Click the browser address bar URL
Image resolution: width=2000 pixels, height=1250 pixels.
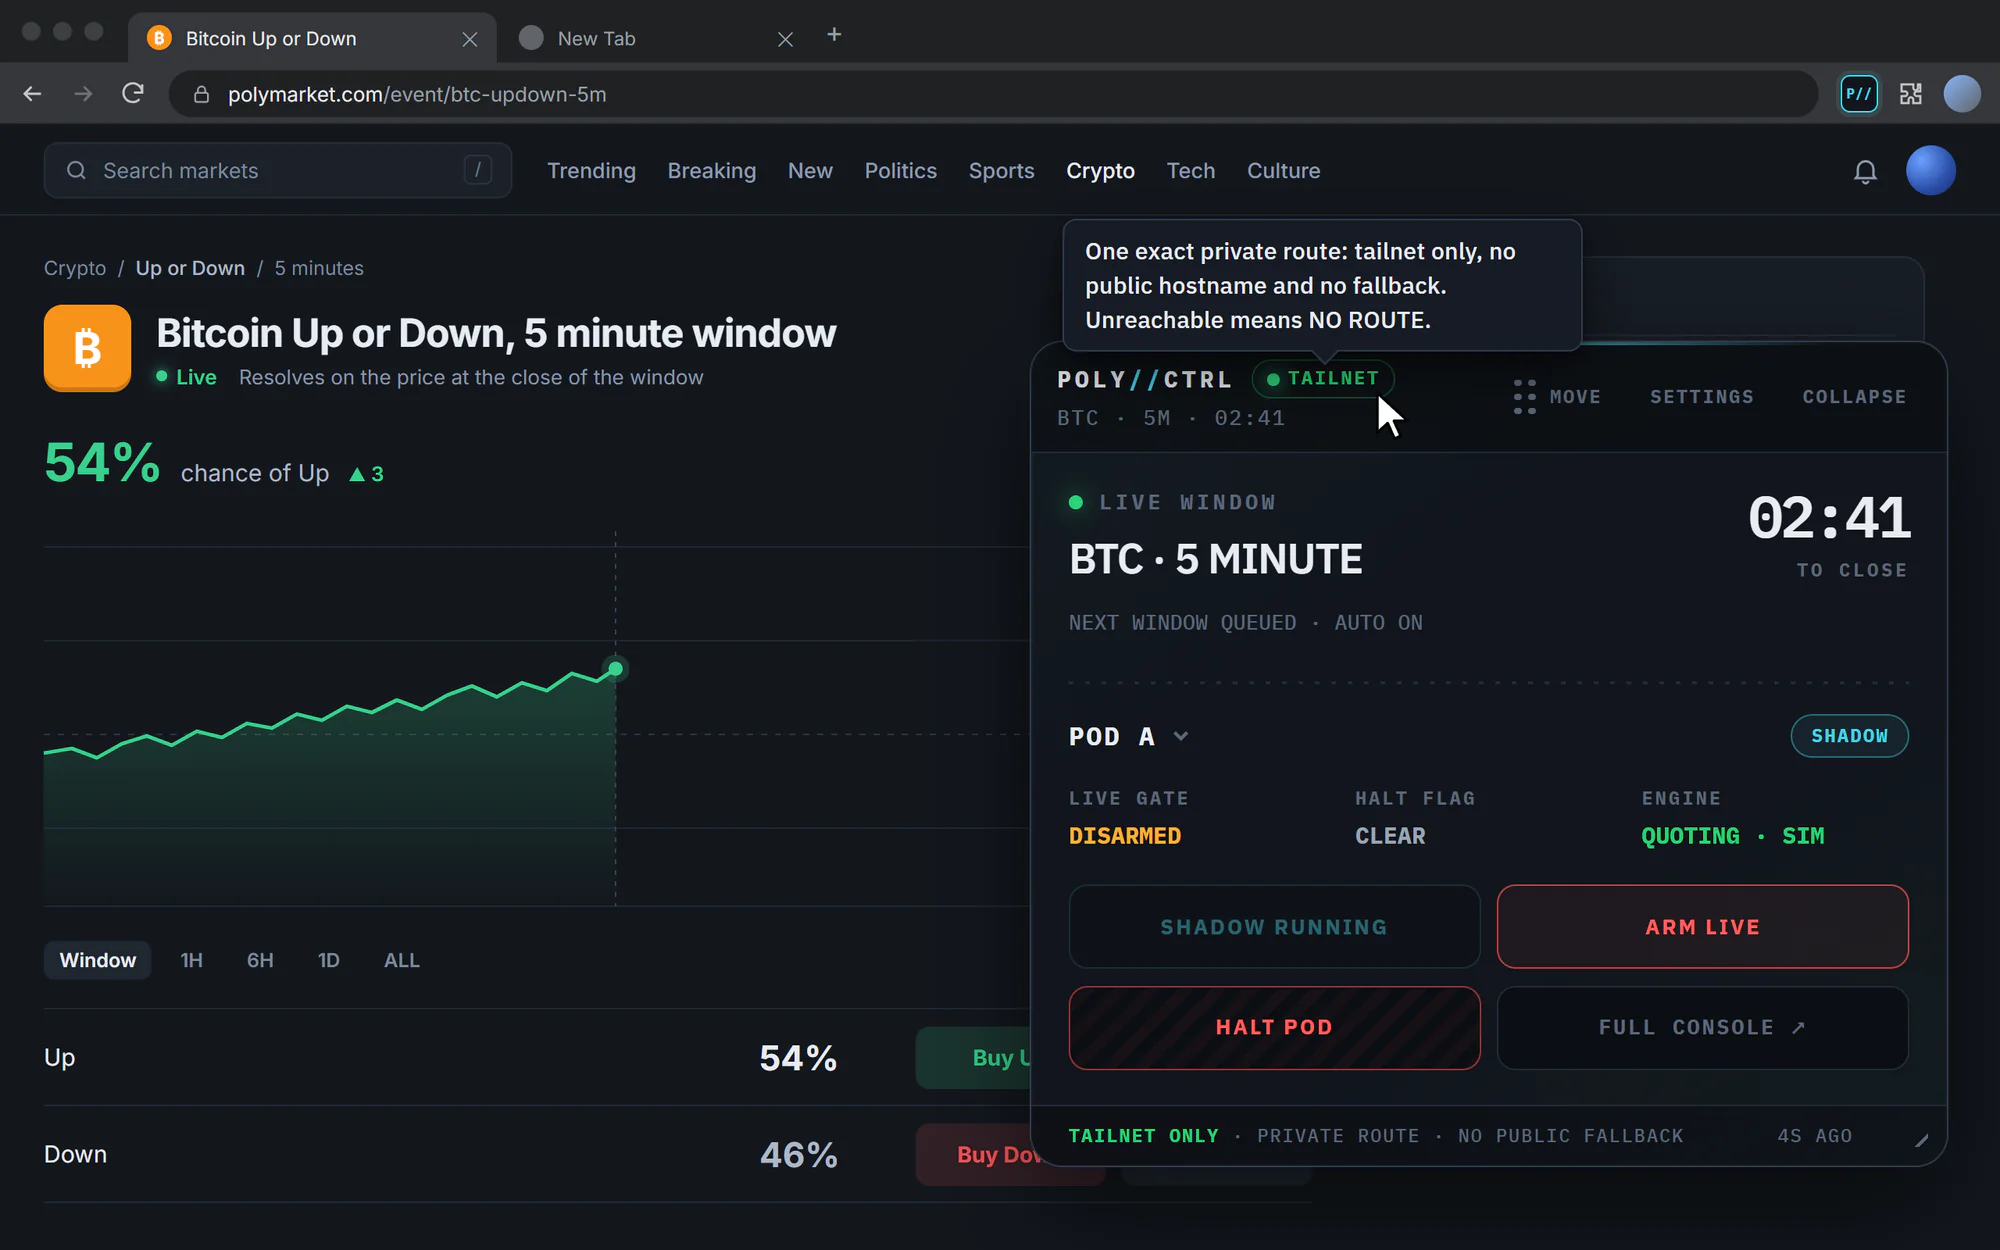pos(417,94)
